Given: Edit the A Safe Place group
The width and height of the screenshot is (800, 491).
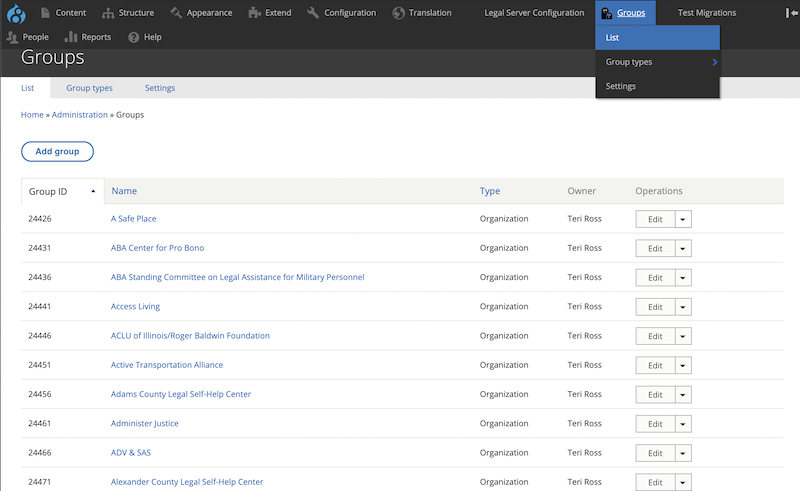Looking at the screenshot, I should click(655, 219).
